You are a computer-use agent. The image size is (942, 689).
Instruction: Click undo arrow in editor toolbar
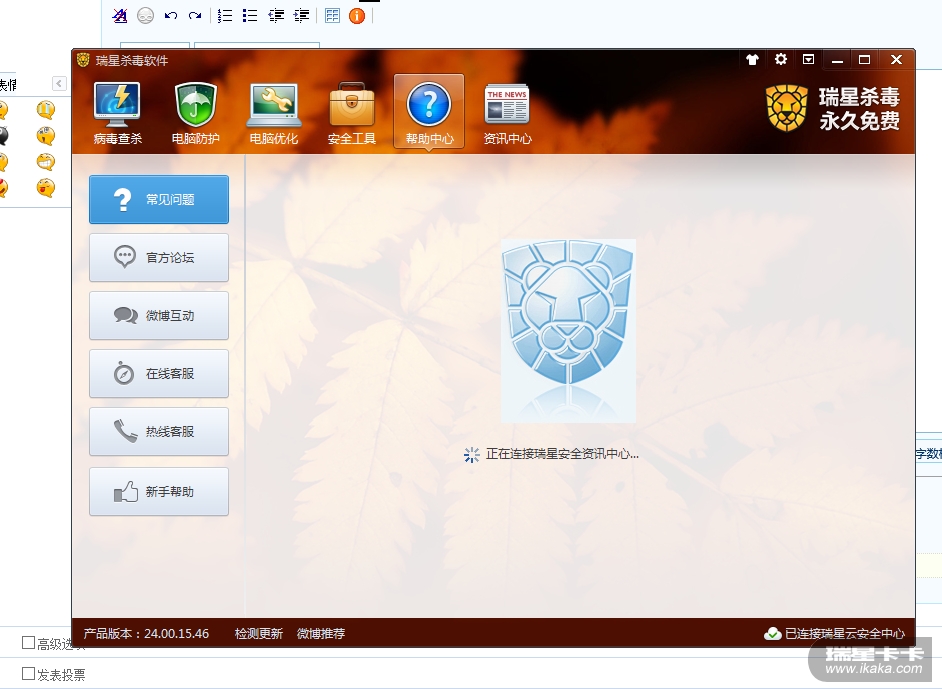(x=171, y=16)
